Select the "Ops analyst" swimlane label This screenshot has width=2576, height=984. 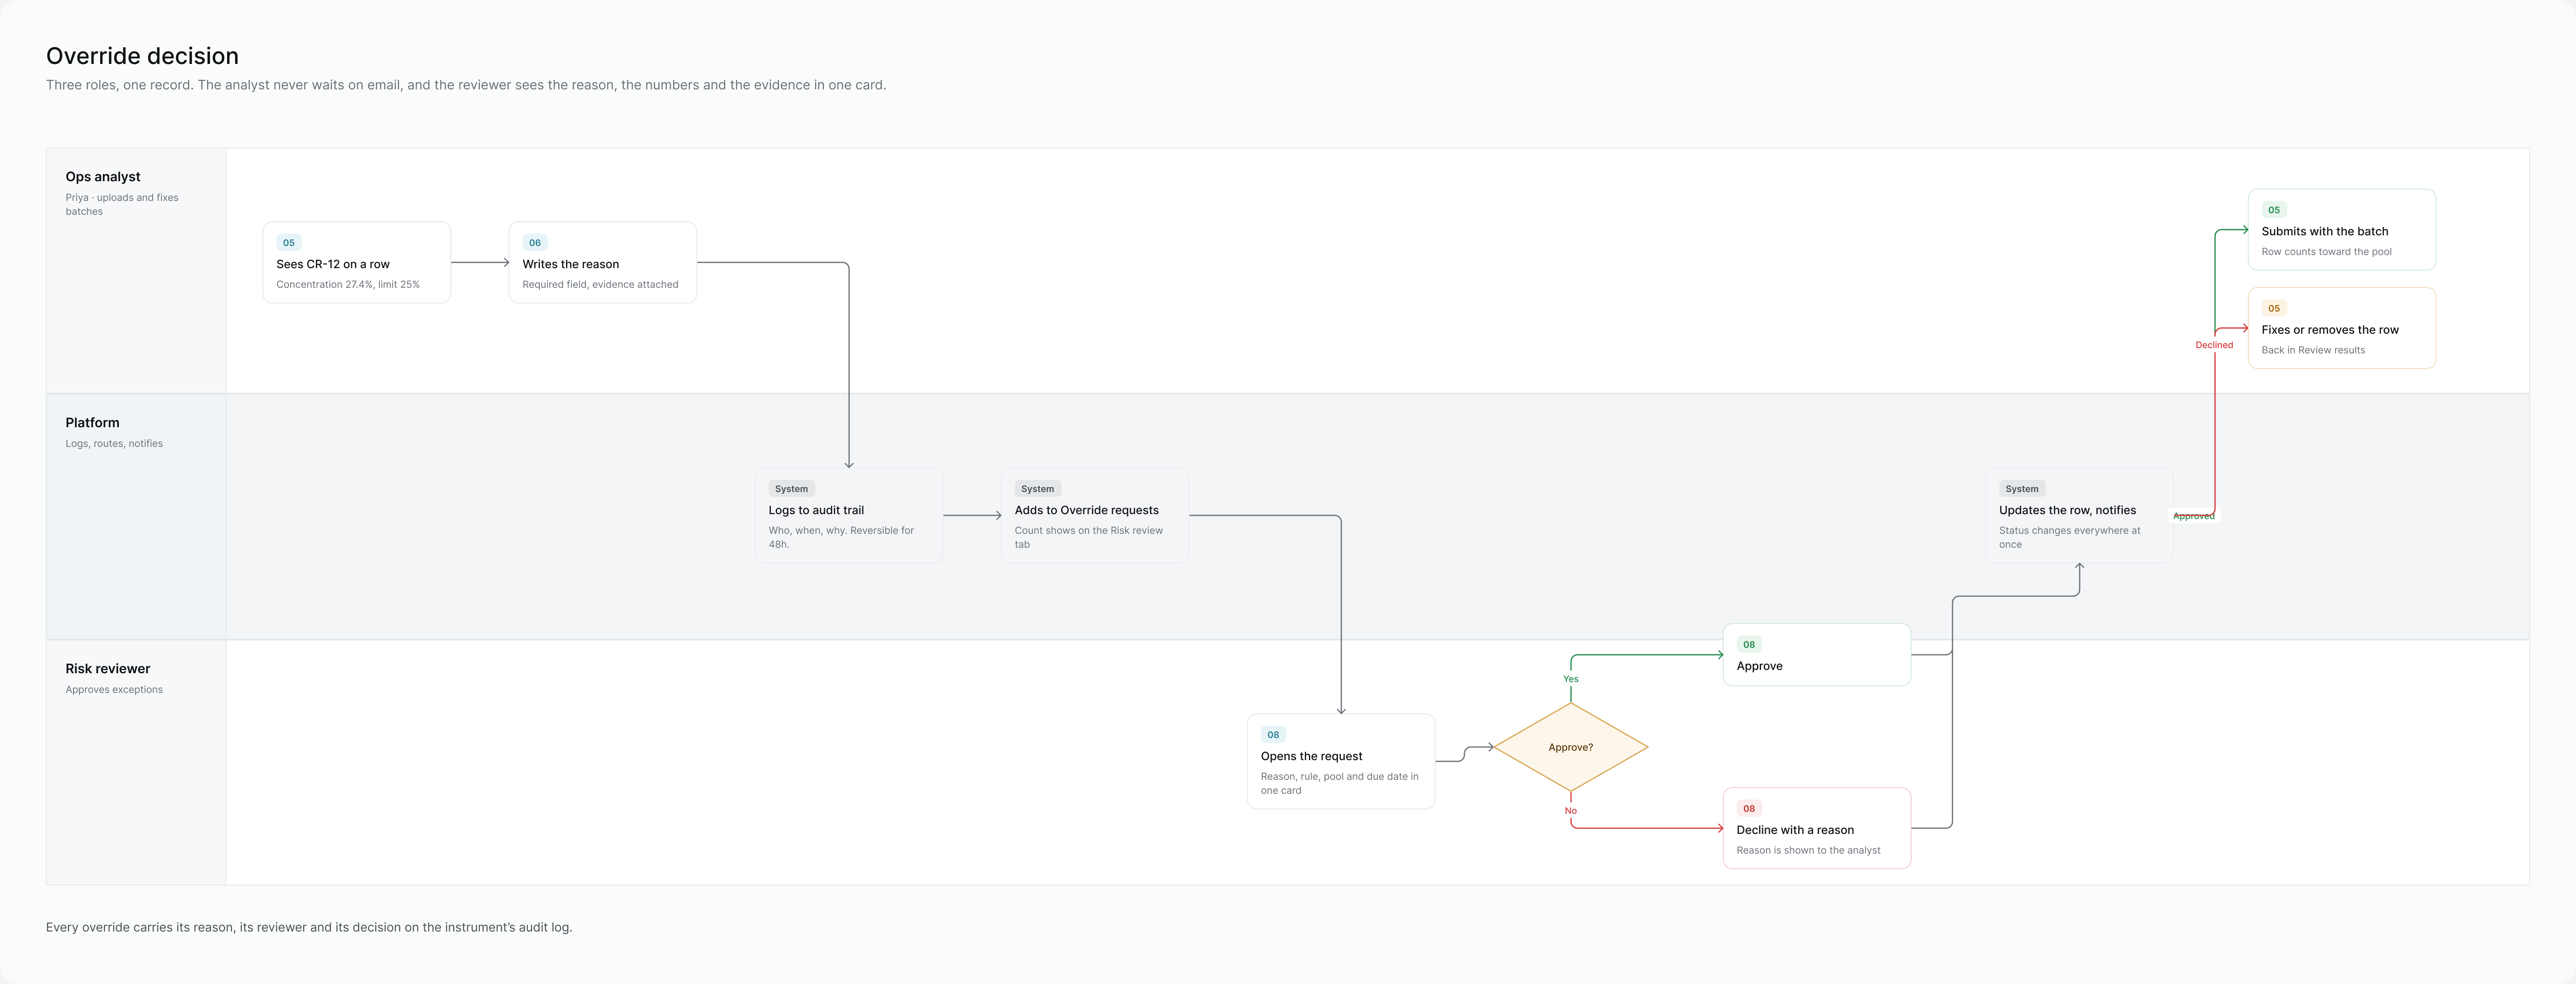pos(103,177)
